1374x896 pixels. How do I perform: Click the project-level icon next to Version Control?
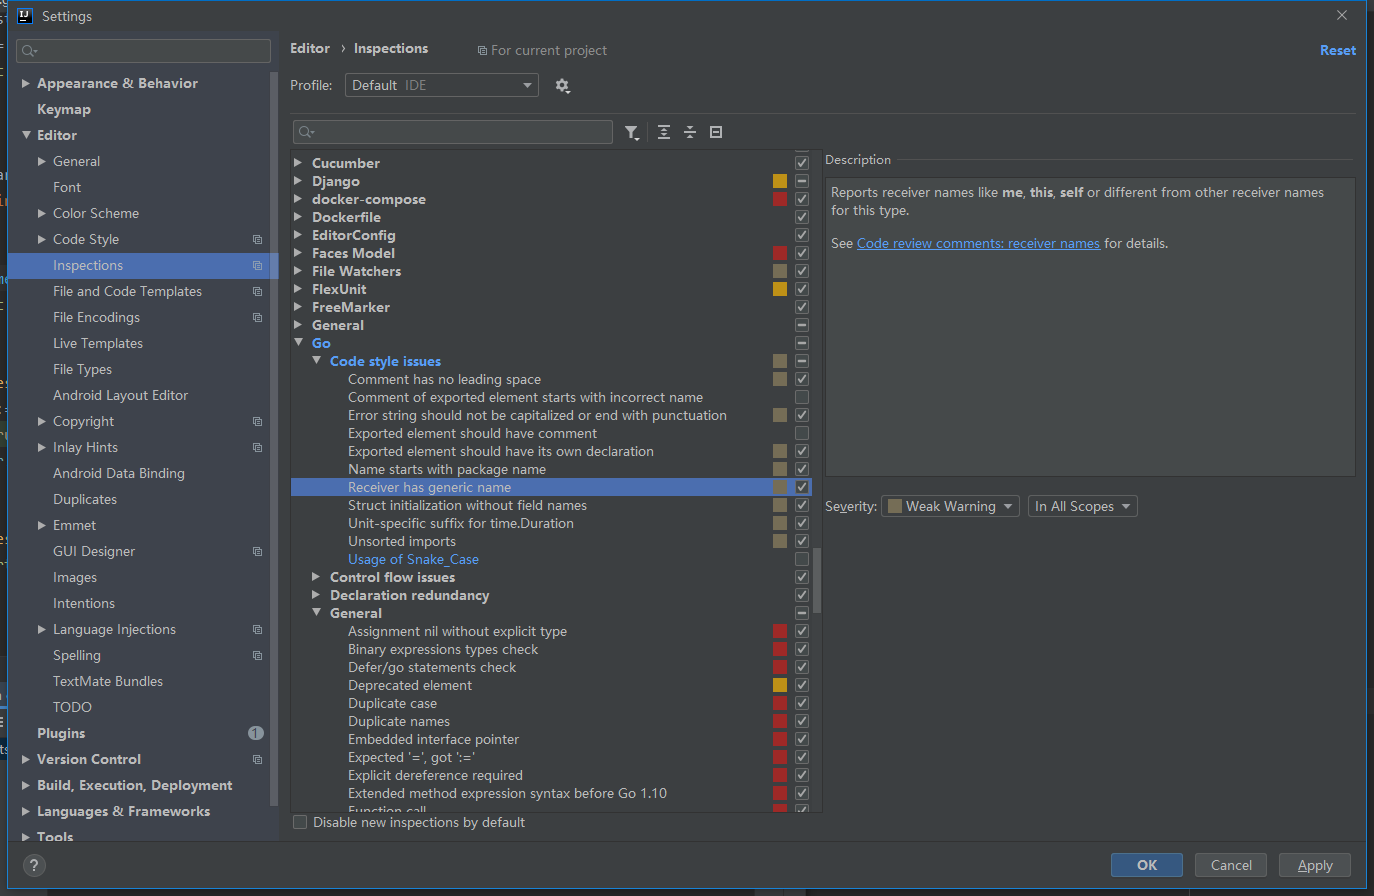(257, 760)
